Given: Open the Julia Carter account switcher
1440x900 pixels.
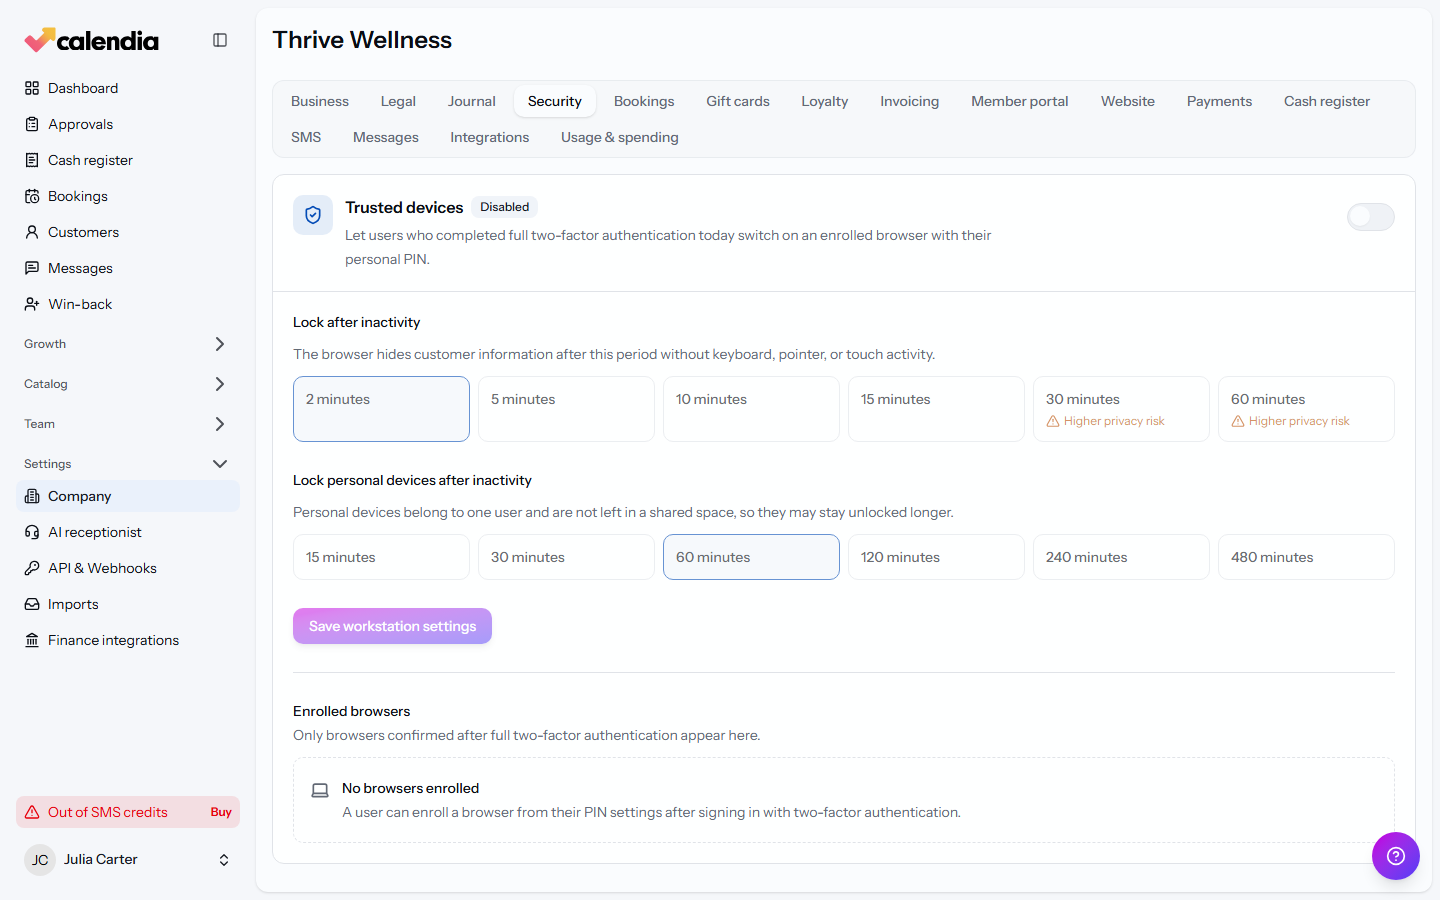Looking at the screenshot, I should click(x=128, y=860).
